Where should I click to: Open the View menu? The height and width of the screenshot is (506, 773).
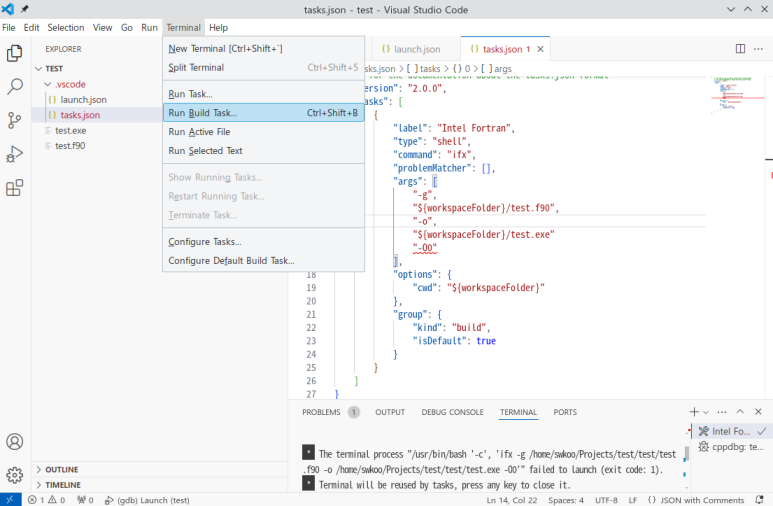click(x=103, y=28)
